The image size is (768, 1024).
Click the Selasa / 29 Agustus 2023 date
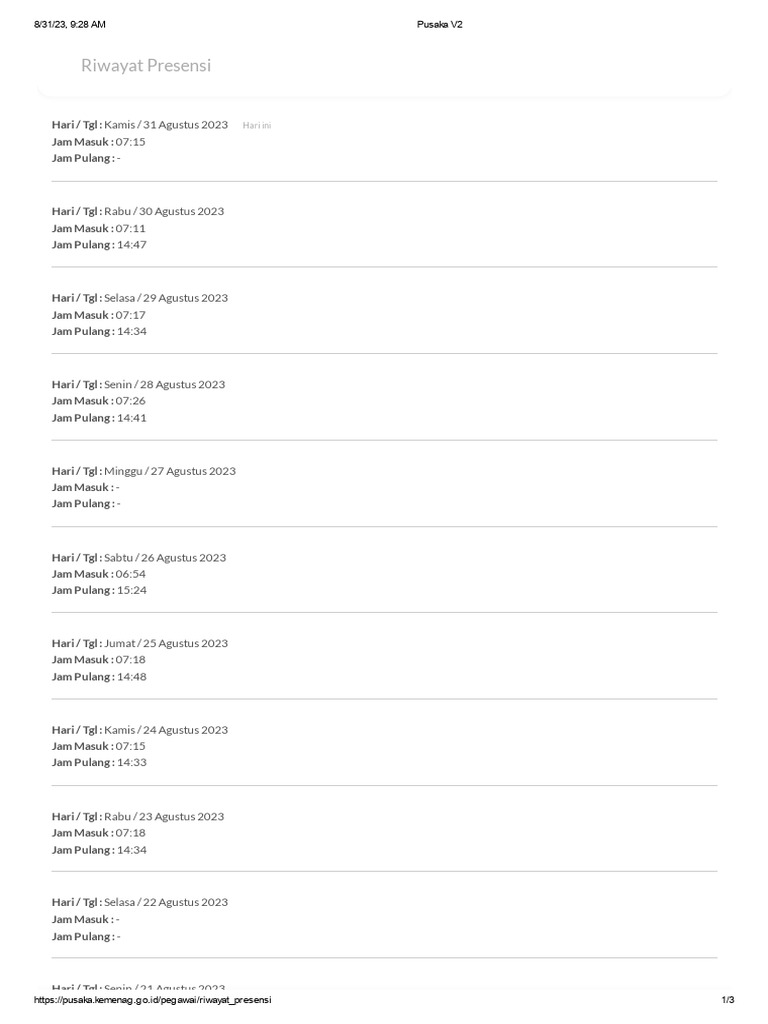tap(166, 298)
